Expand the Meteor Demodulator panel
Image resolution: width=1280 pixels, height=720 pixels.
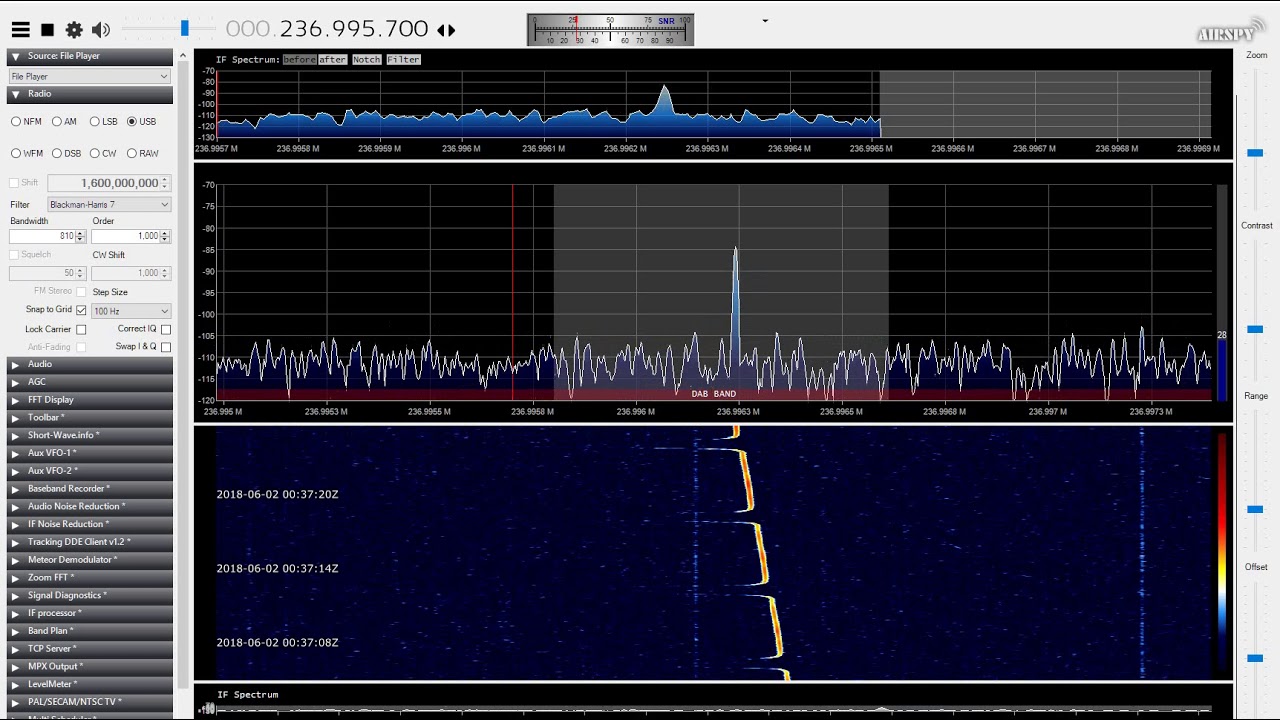(90, 560)
